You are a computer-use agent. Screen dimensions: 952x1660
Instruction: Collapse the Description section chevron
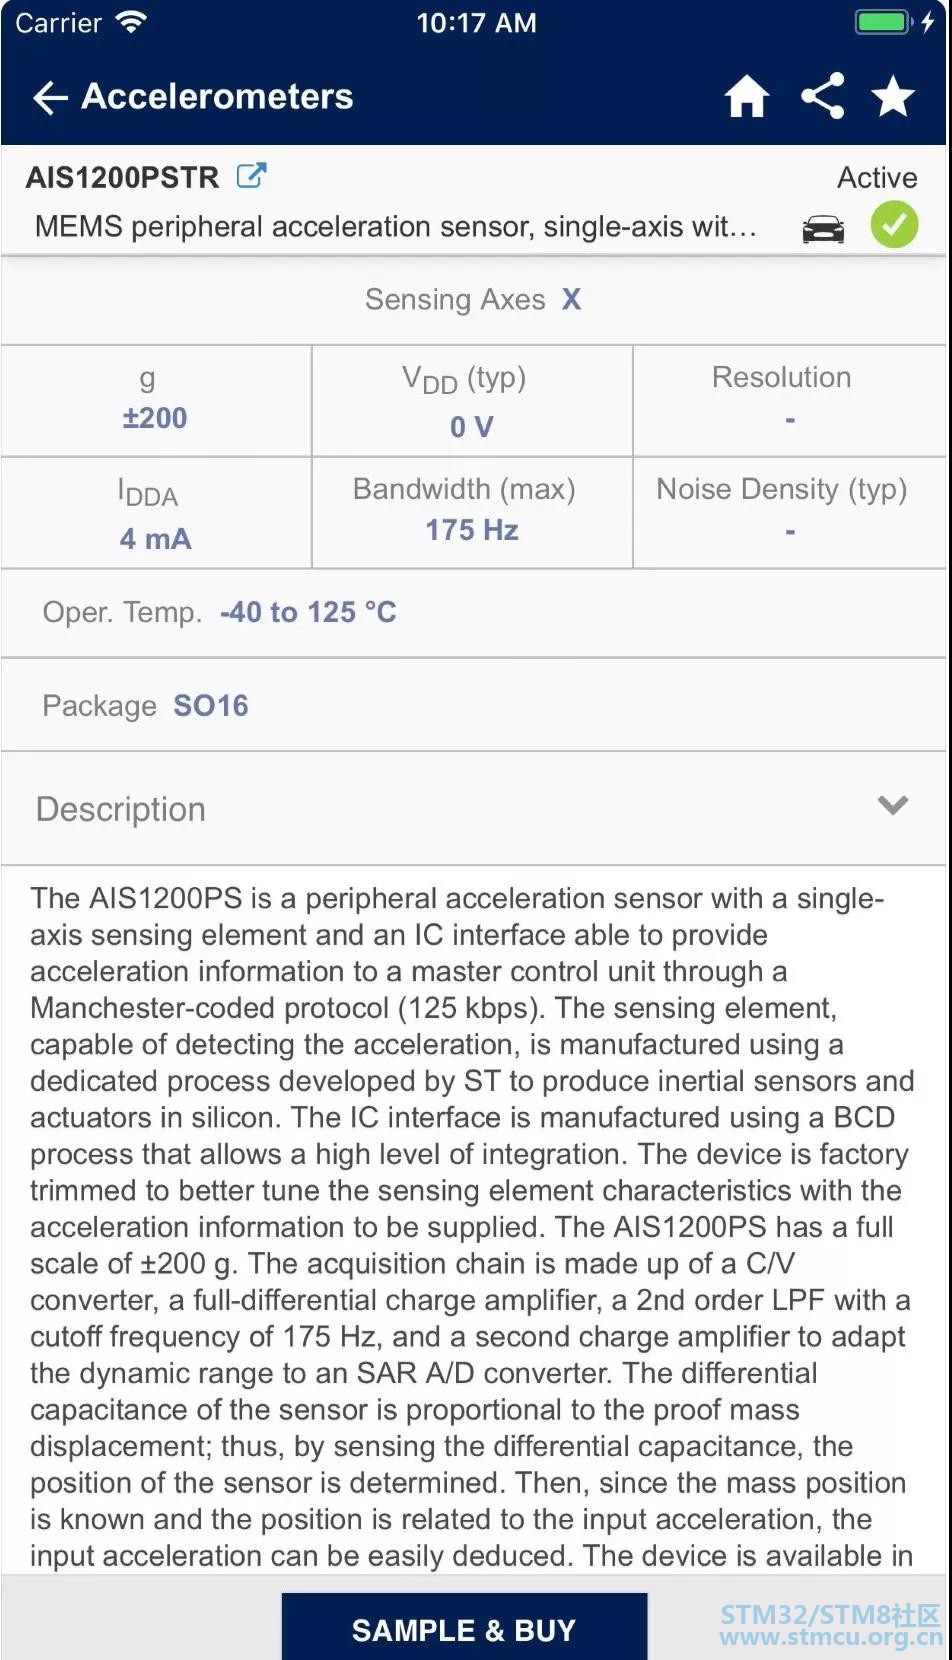pyautogui.click(x=892, y=806)
